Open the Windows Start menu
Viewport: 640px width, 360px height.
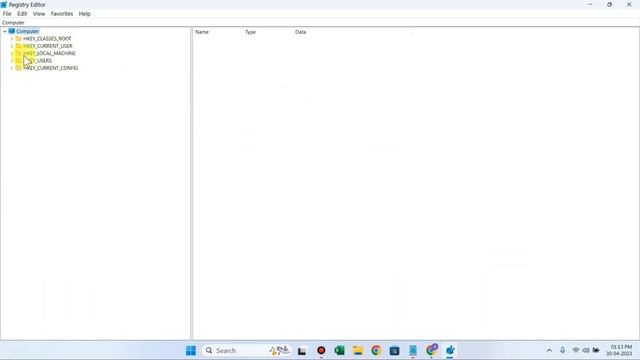click(x=191, y=350)
